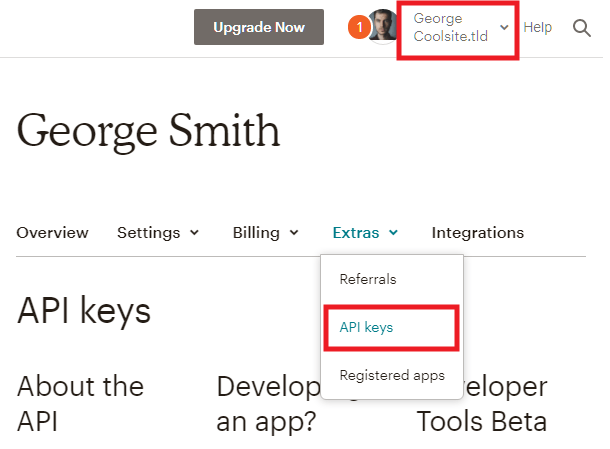Select Referrals from the Extras dropdown

[368, 280]
